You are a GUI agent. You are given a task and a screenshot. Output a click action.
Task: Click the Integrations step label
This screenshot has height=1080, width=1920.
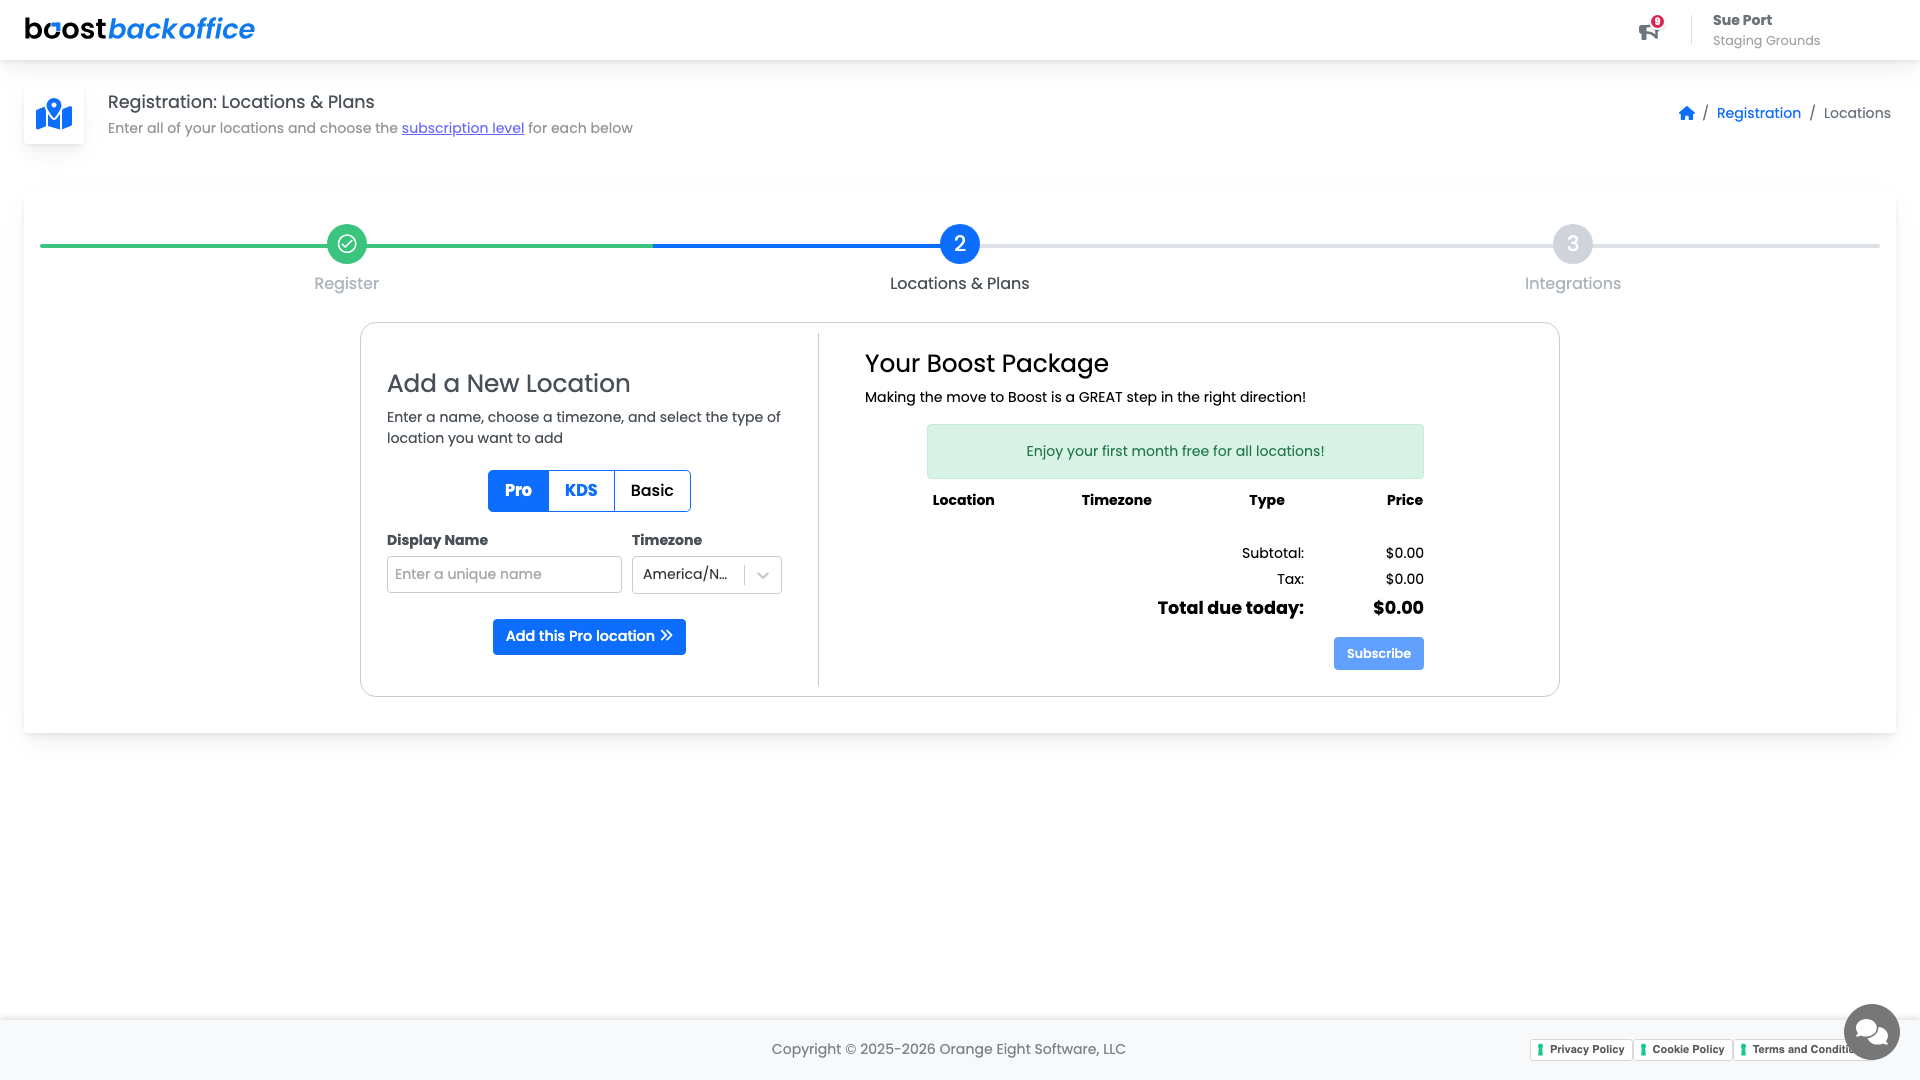[1572, 284]
